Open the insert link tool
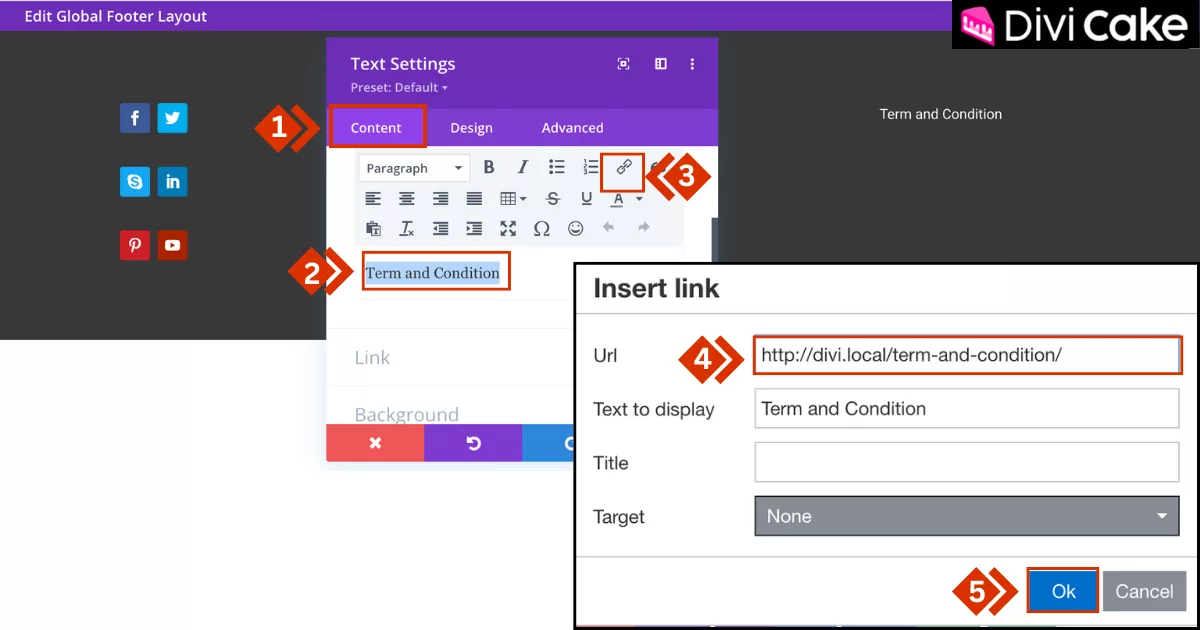 coord(624,167)
